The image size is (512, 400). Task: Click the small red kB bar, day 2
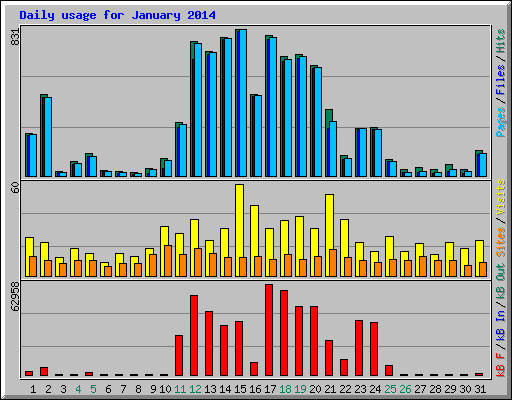point(44,372)
